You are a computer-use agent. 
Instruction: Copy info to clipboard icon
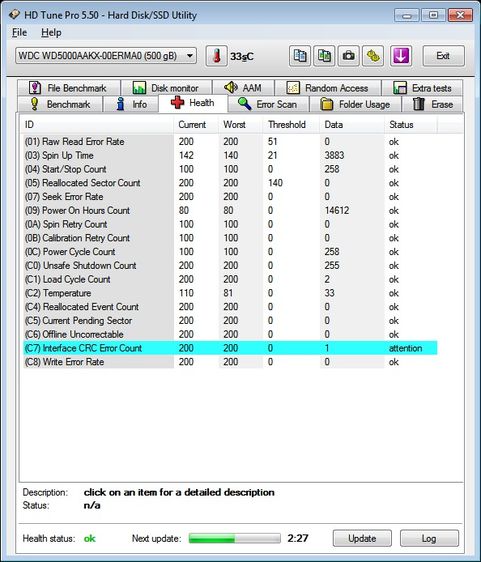(x=300, y=56)
